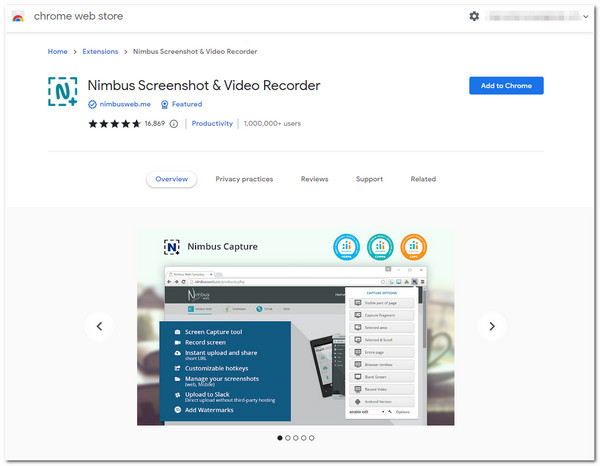Open the Reviews tab
The height and width of the screenshot is (466, 600).
314,179
